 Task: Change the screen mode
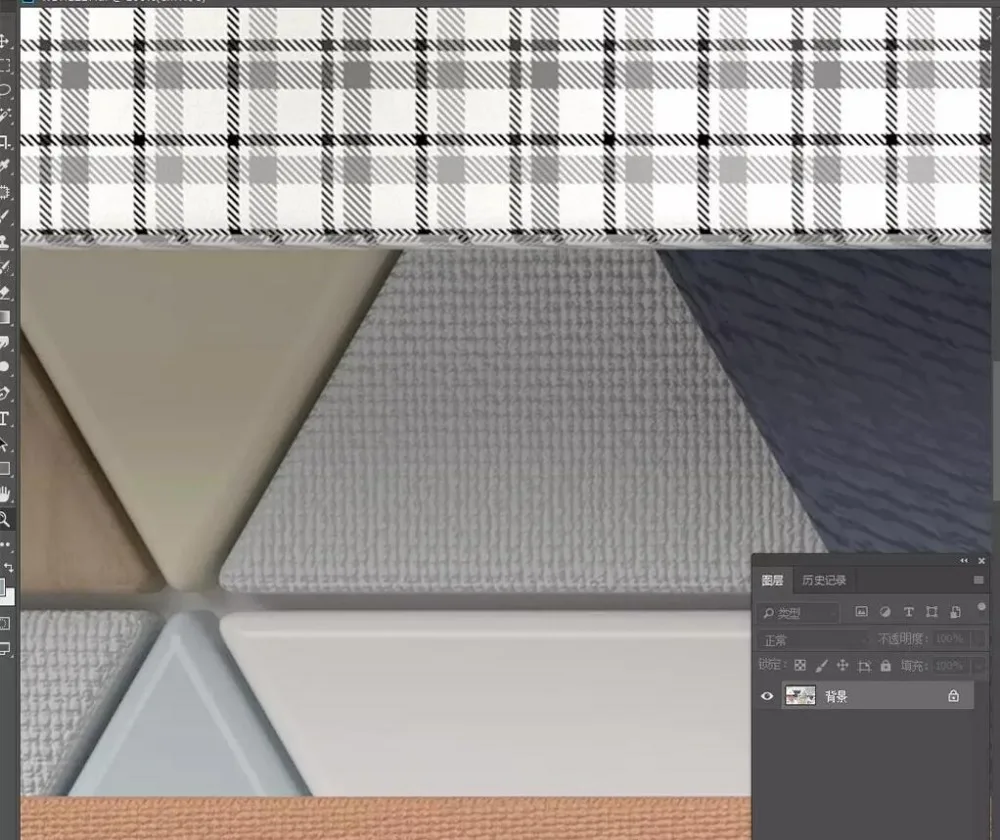tap(4, 649)
